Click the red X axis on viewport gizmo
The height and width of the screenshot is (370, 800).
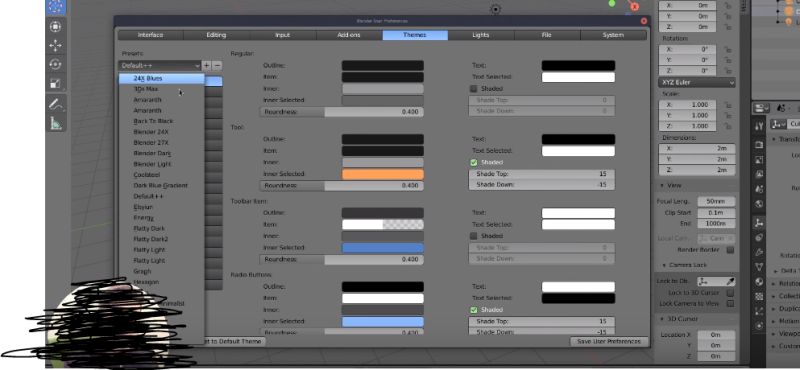(634, 7)
